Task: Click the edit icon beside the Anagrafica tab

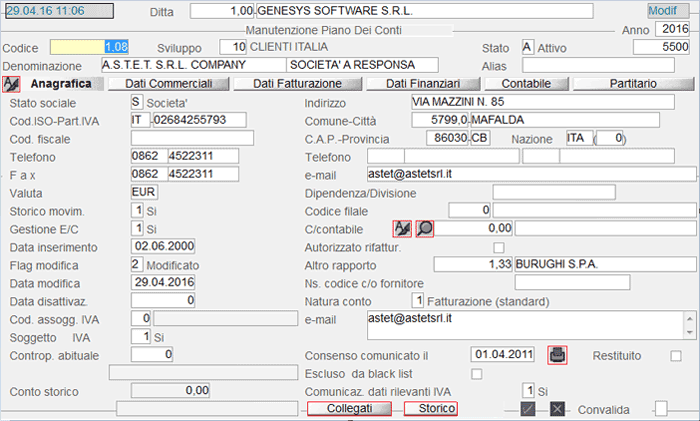Action: click(13, 83)
